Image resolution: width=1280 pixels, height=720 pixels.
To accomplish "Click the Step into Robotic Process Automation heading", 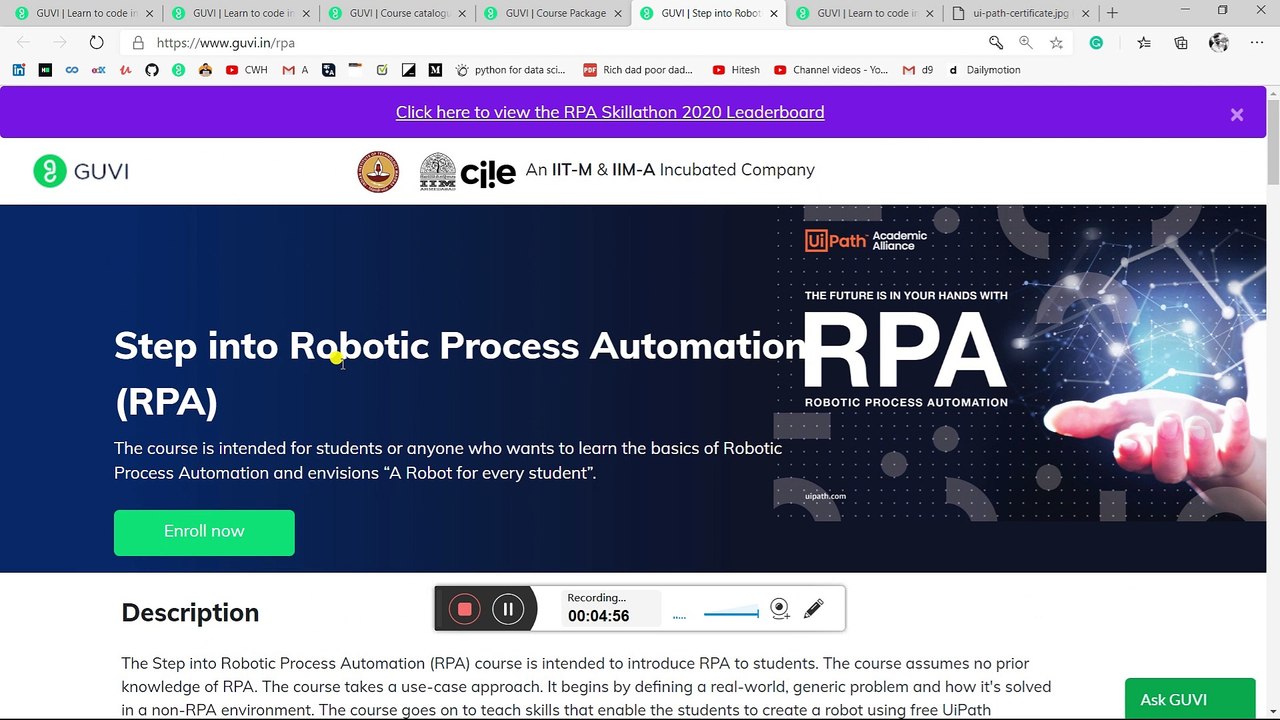I will tap(460, 373).
